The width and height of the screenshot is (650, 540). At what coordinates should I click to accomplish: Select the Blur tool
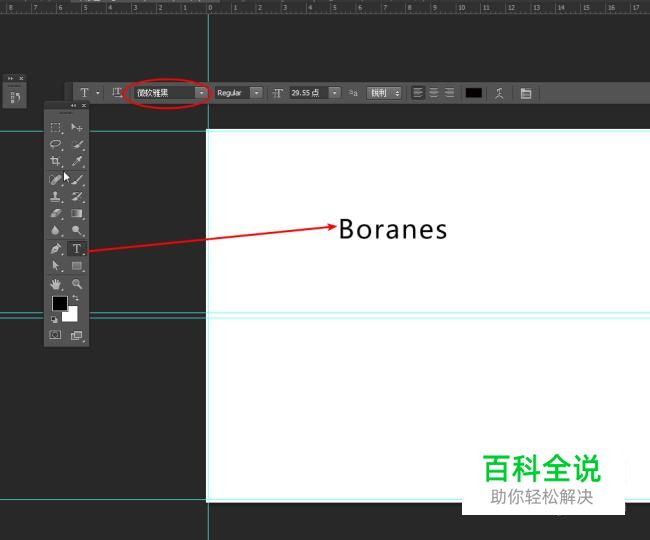pyautogui.click(x=55, y=230)
